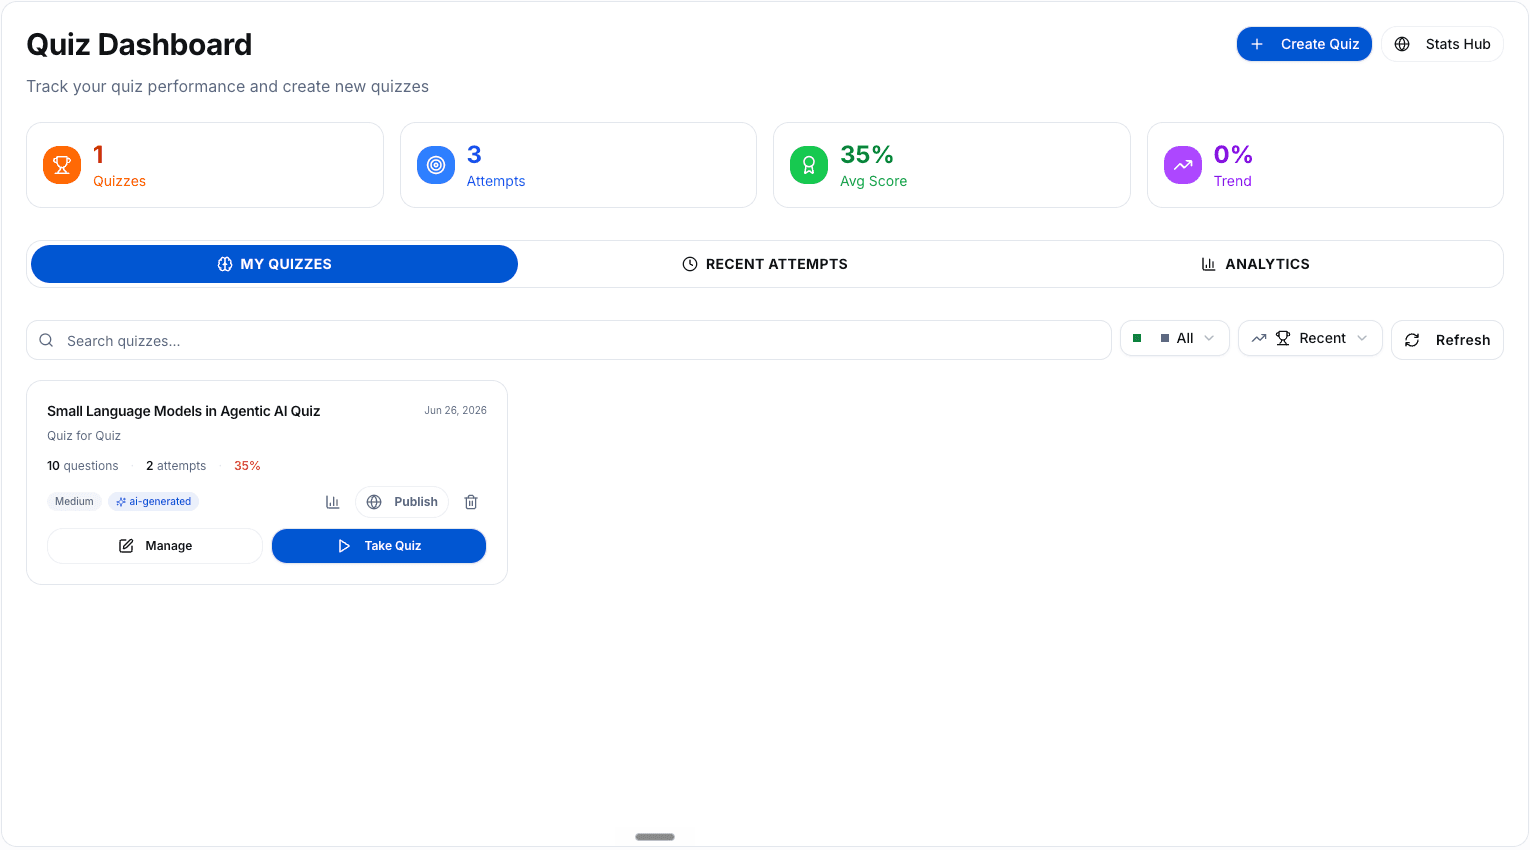Click the plus icon in Create Quiz

pyautogui.click(x=1257, y=44)
